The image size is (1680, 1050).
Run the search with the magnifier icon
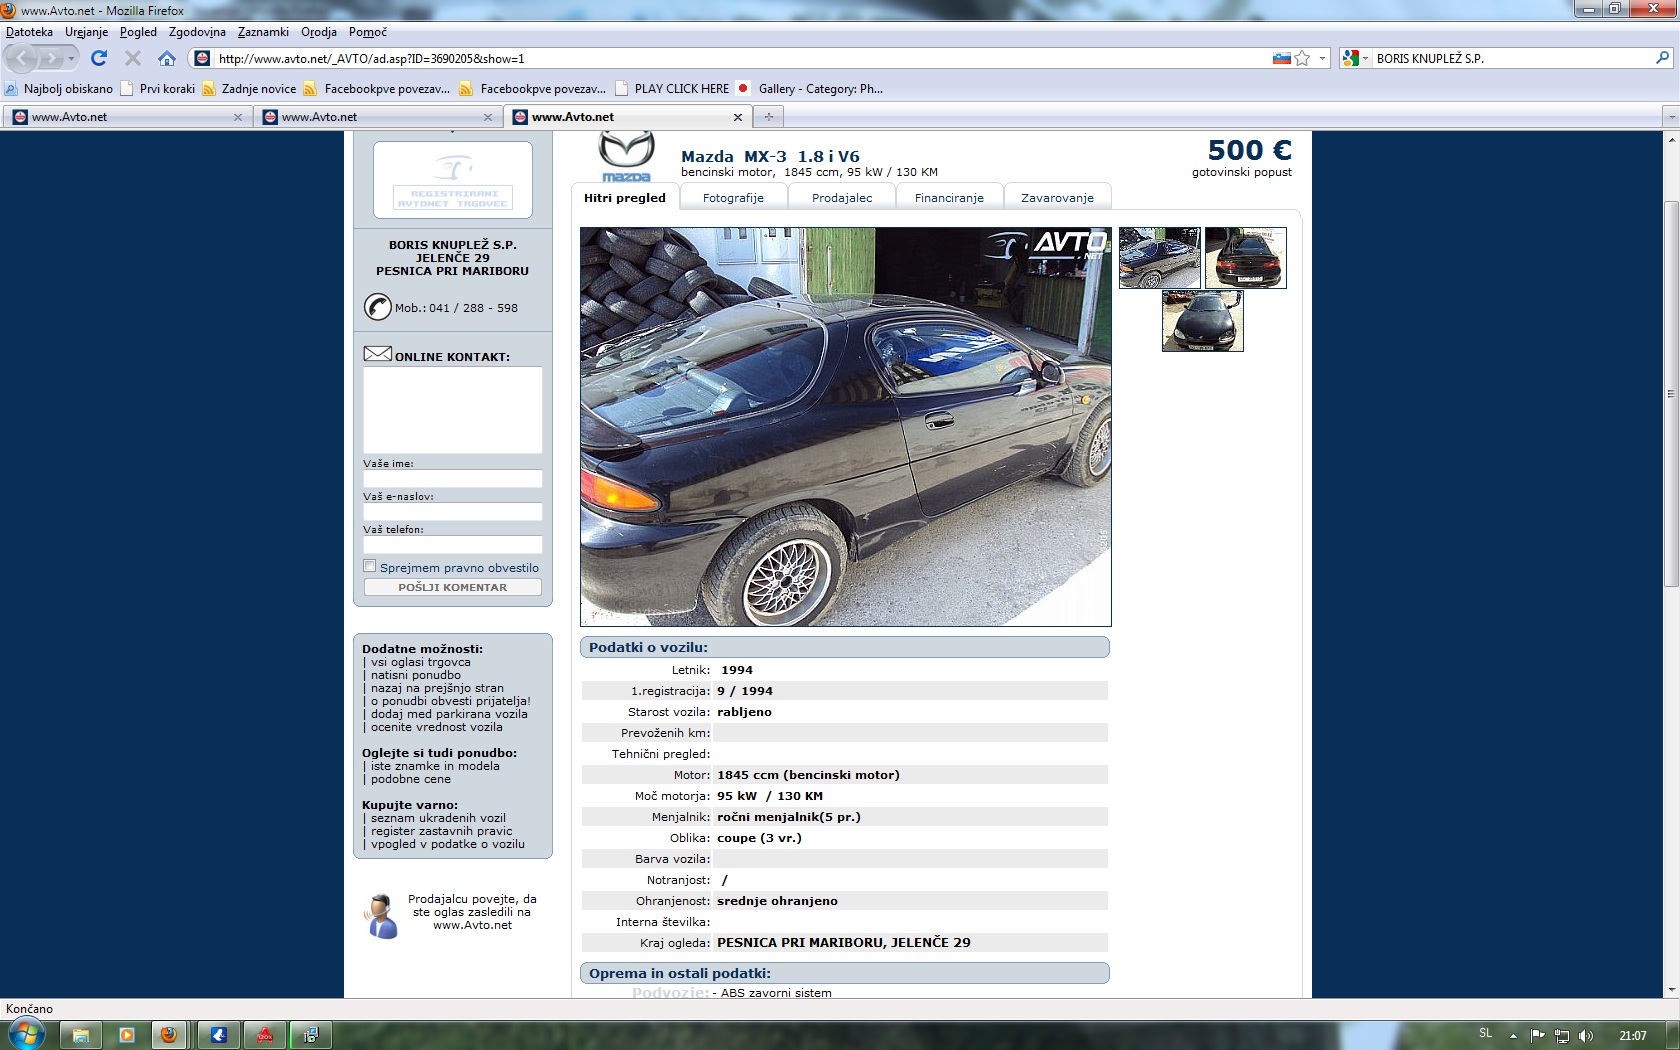coord(1662,58)
